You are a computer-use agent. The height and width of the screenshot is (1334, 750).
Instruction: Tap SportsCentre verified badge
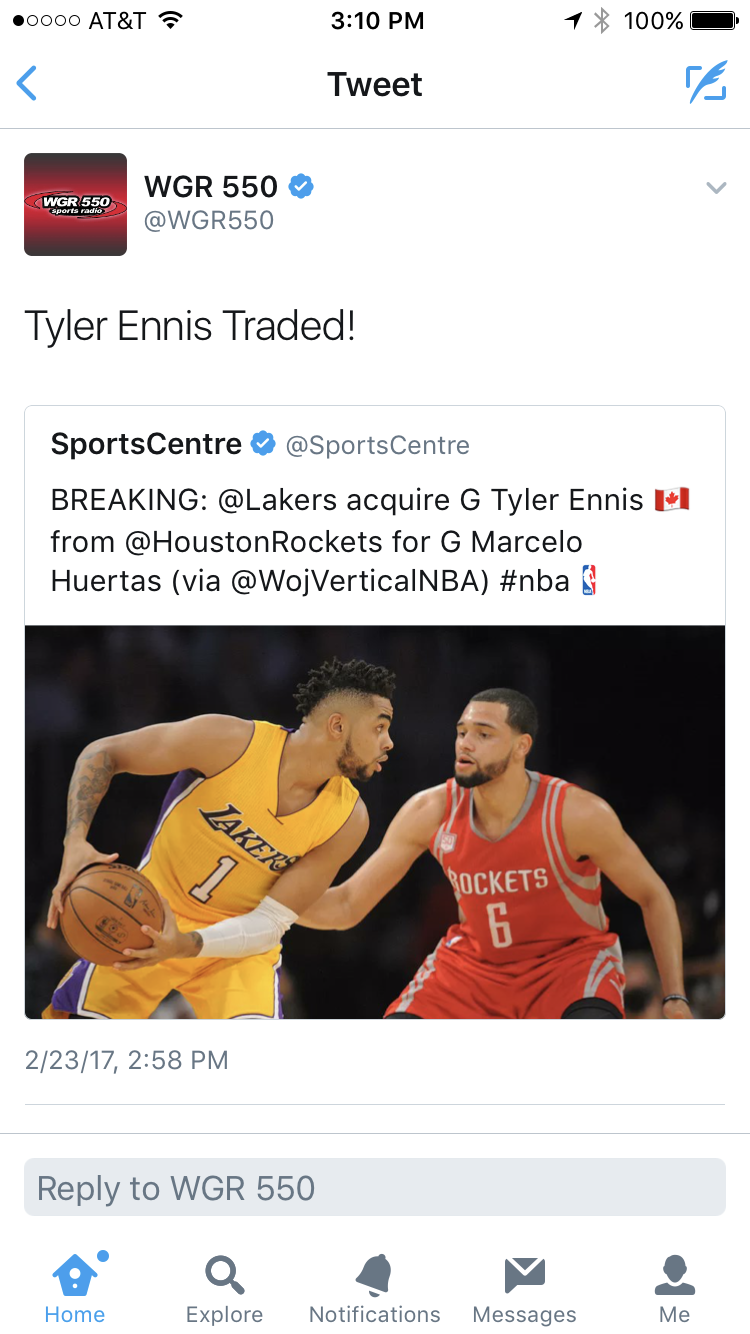pos(263,443)
